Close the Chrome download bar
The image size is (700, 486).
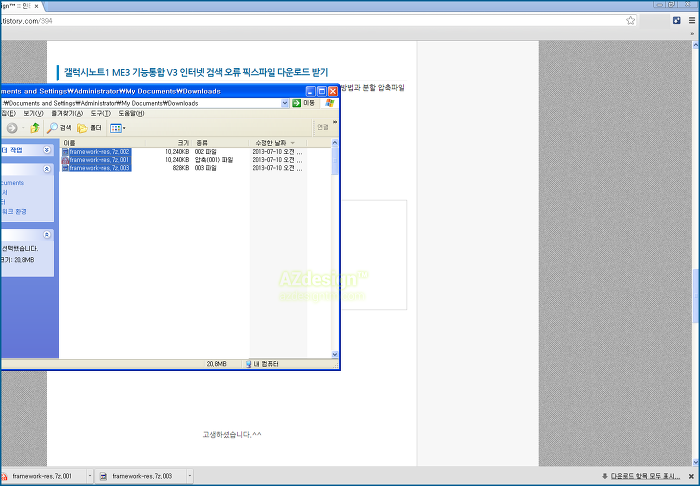pos(691,476)
